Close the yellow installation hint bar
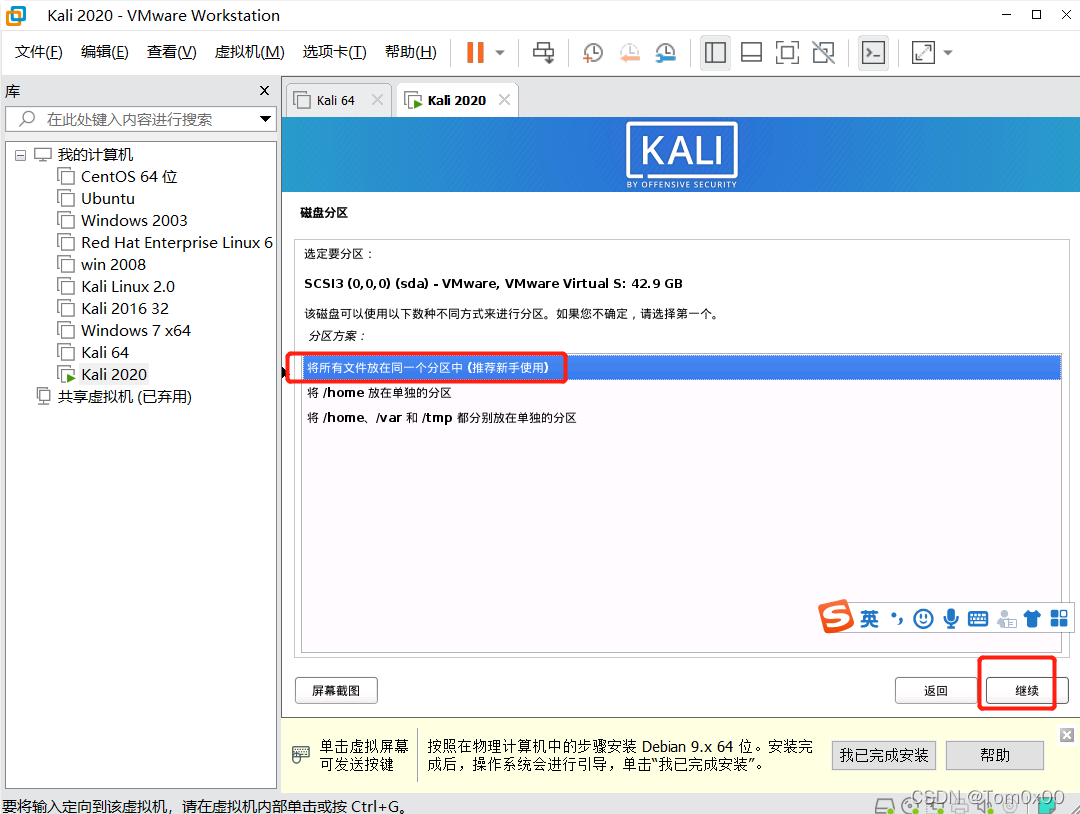 [1067, 735]
